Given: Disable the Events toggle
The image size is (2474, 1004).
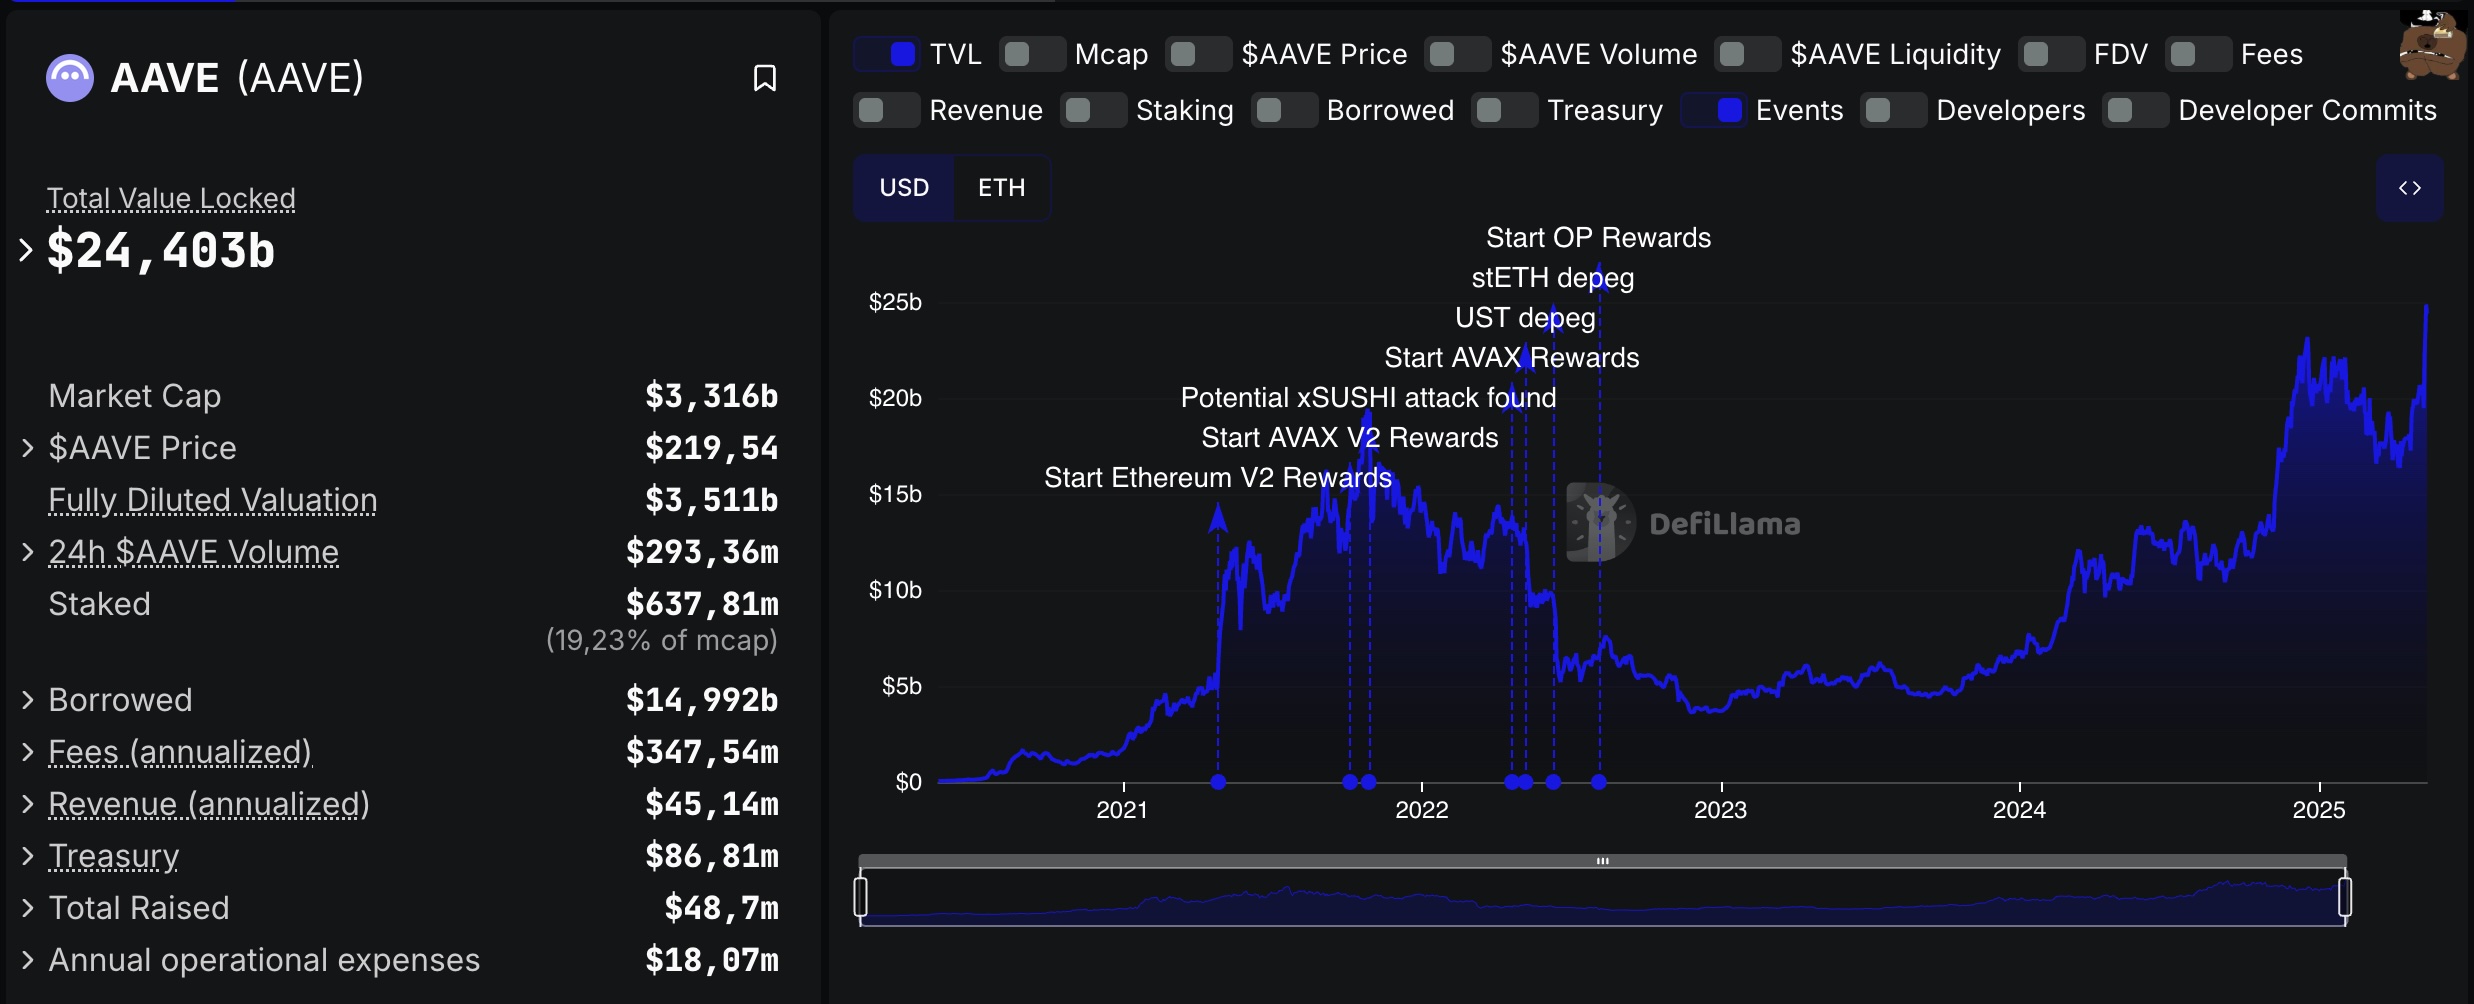Looking at the screenshot, I should coord(1714,110).
